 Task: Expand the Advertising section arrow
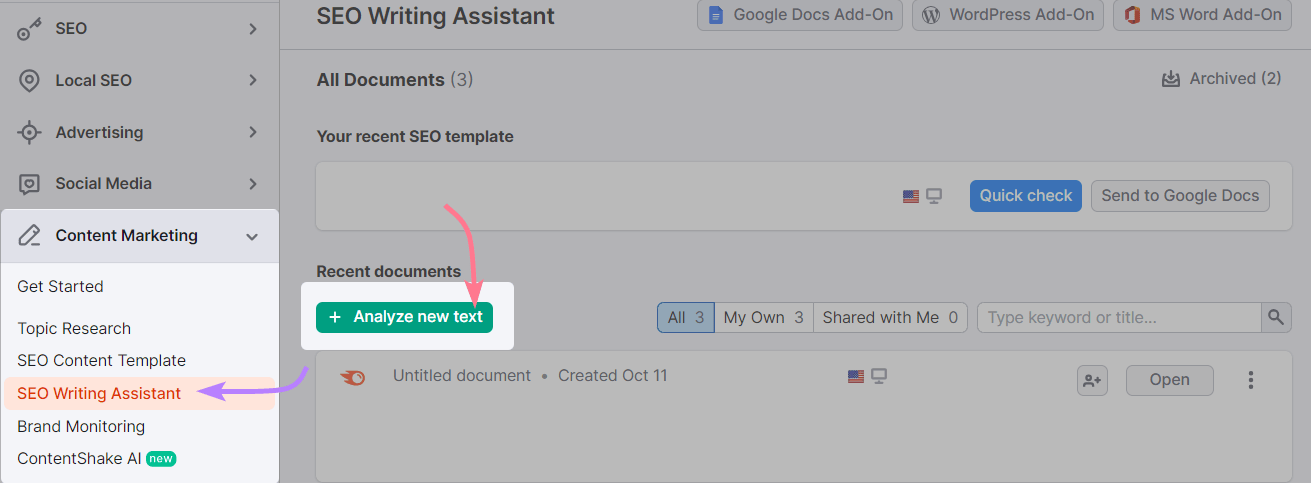pyautogui.click(x=252, y=132)
